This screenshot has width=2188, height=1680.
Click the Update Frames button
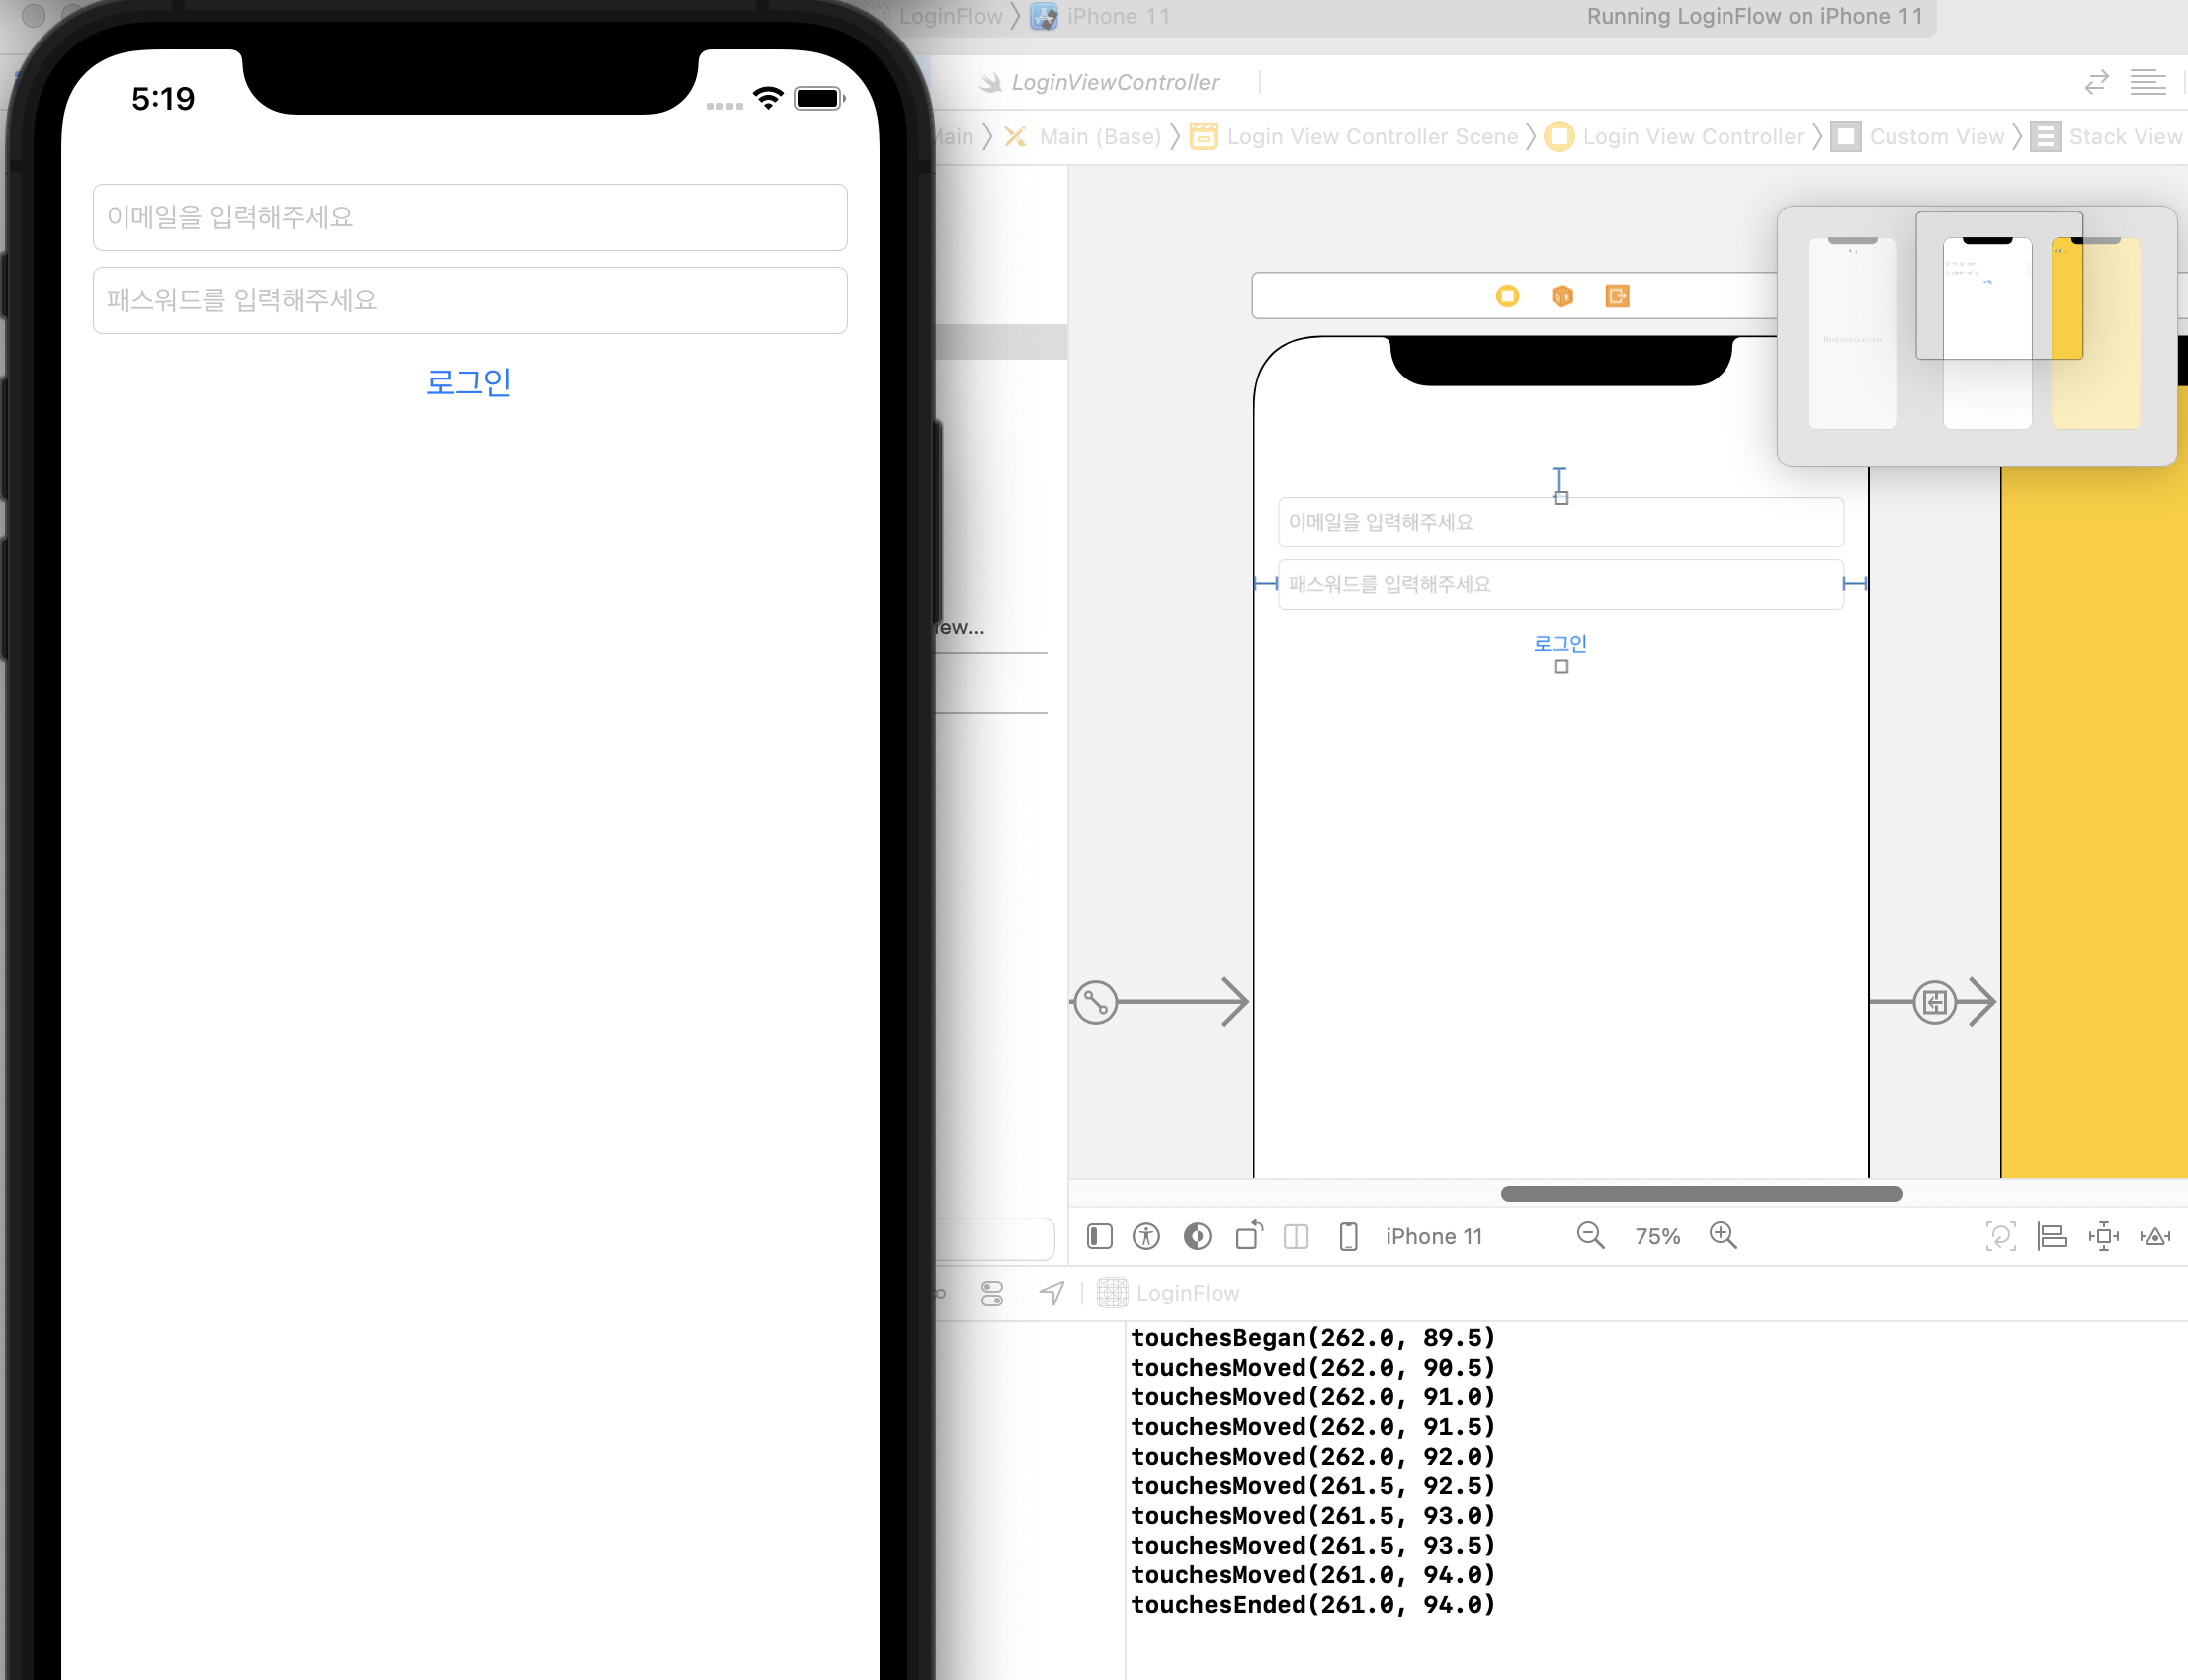tap(2000, 1237)
